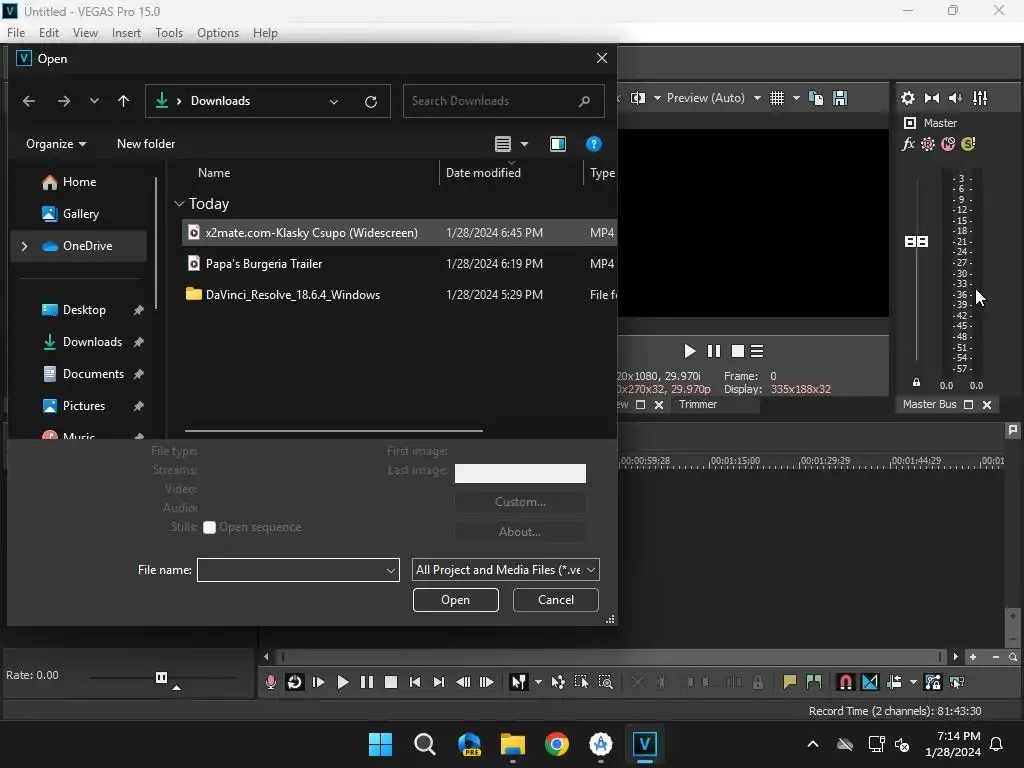Open the Edit menu
This screenshot has height=768, width=1024.
(x=48, y=33)
